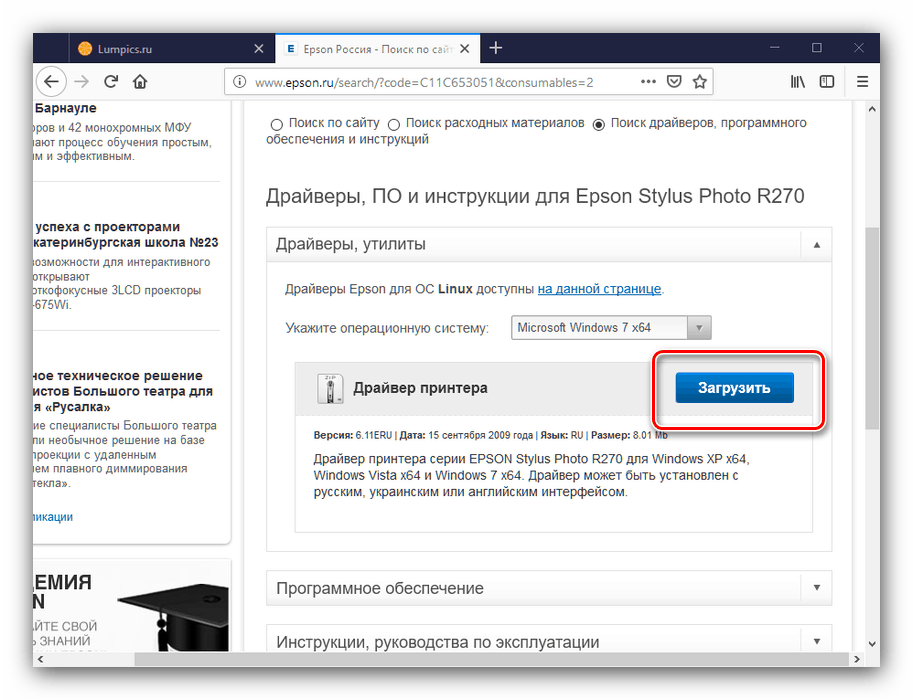Open the Firefox Library icon
913x700 pixels.
[797, 82]
